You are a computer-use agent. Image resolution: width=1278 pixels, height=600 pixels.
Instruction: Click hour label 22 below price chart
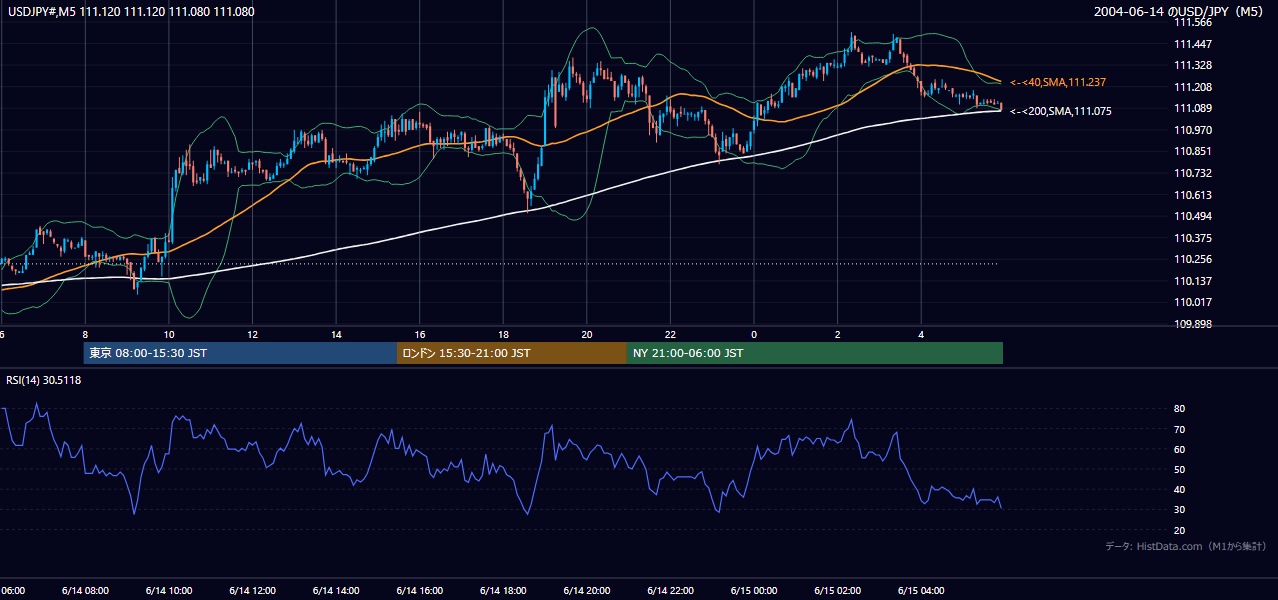670,335
